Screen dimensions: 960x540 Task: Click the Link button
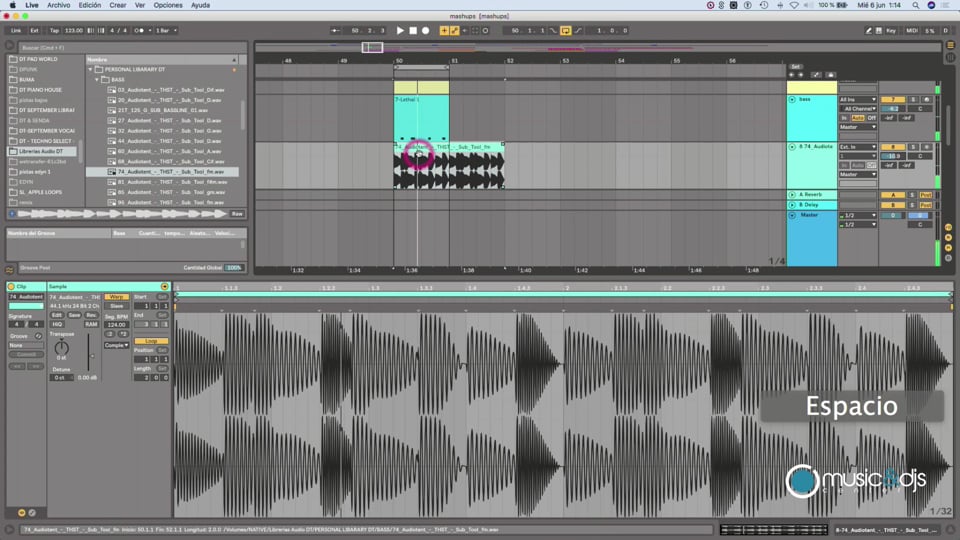pos(16,30)
